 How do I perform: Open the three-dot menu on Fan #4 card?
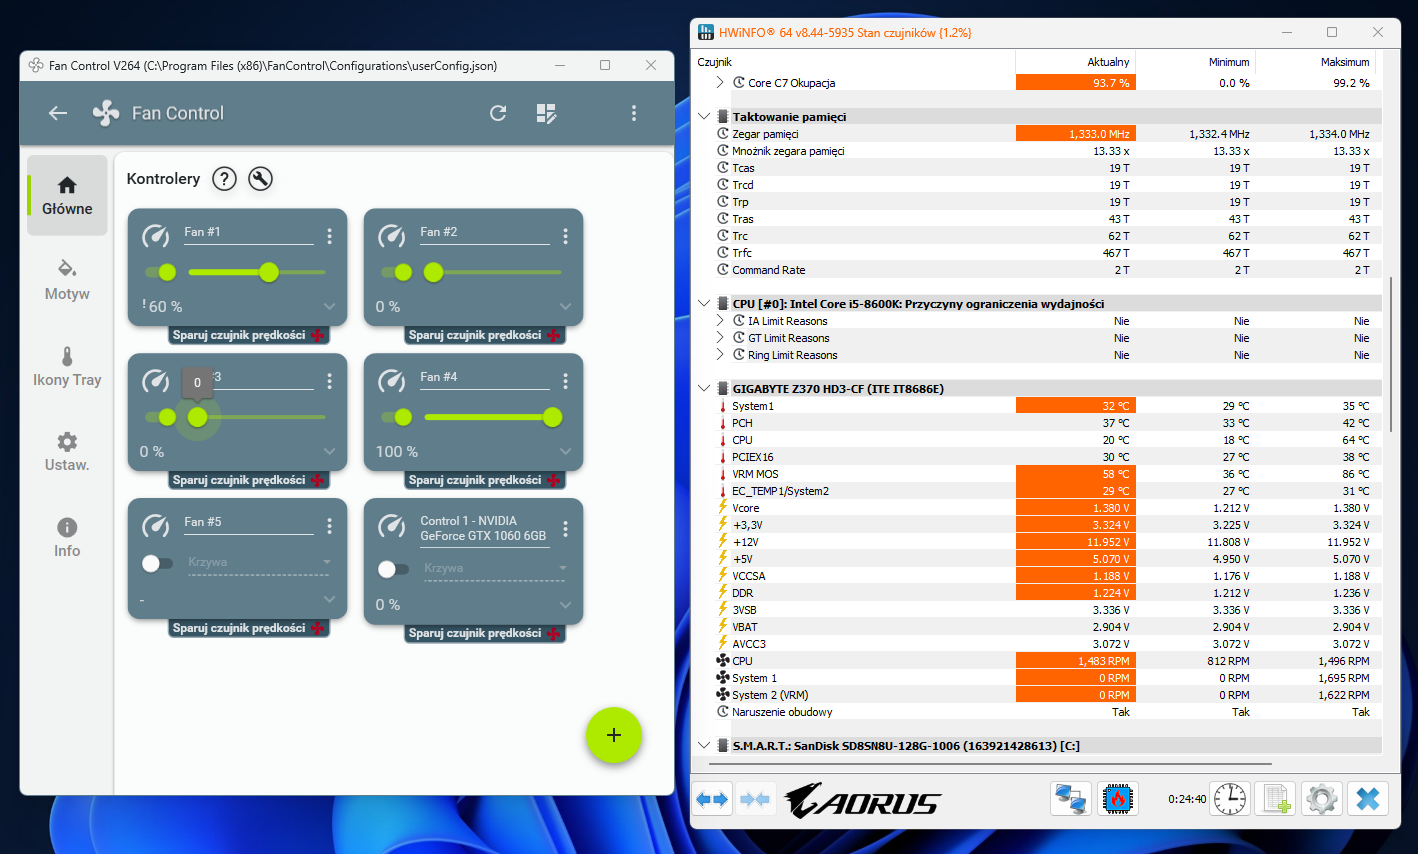click(565, 381)
